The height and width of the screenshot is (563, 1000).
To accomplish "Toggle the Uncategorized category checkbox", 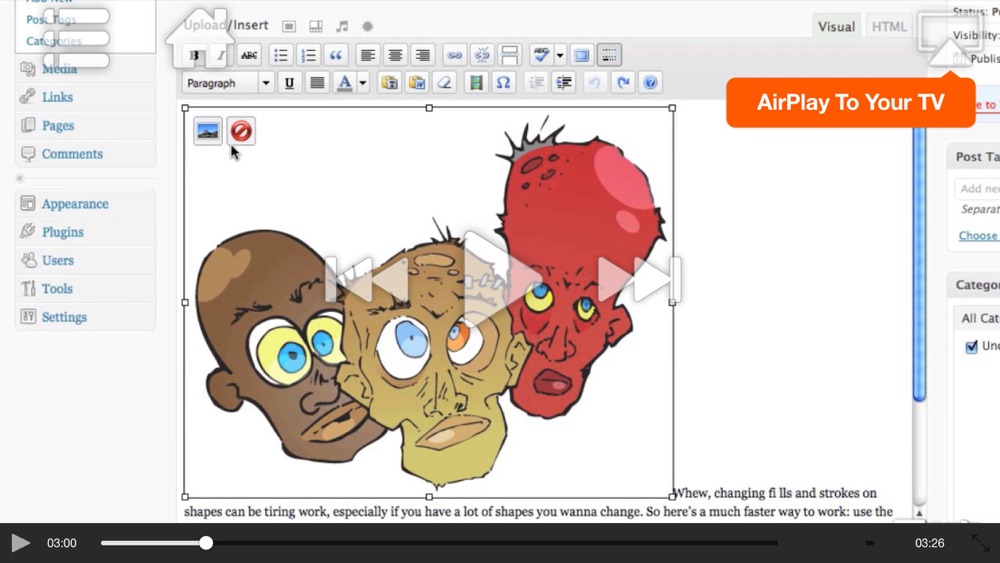I will click(971, 347).
